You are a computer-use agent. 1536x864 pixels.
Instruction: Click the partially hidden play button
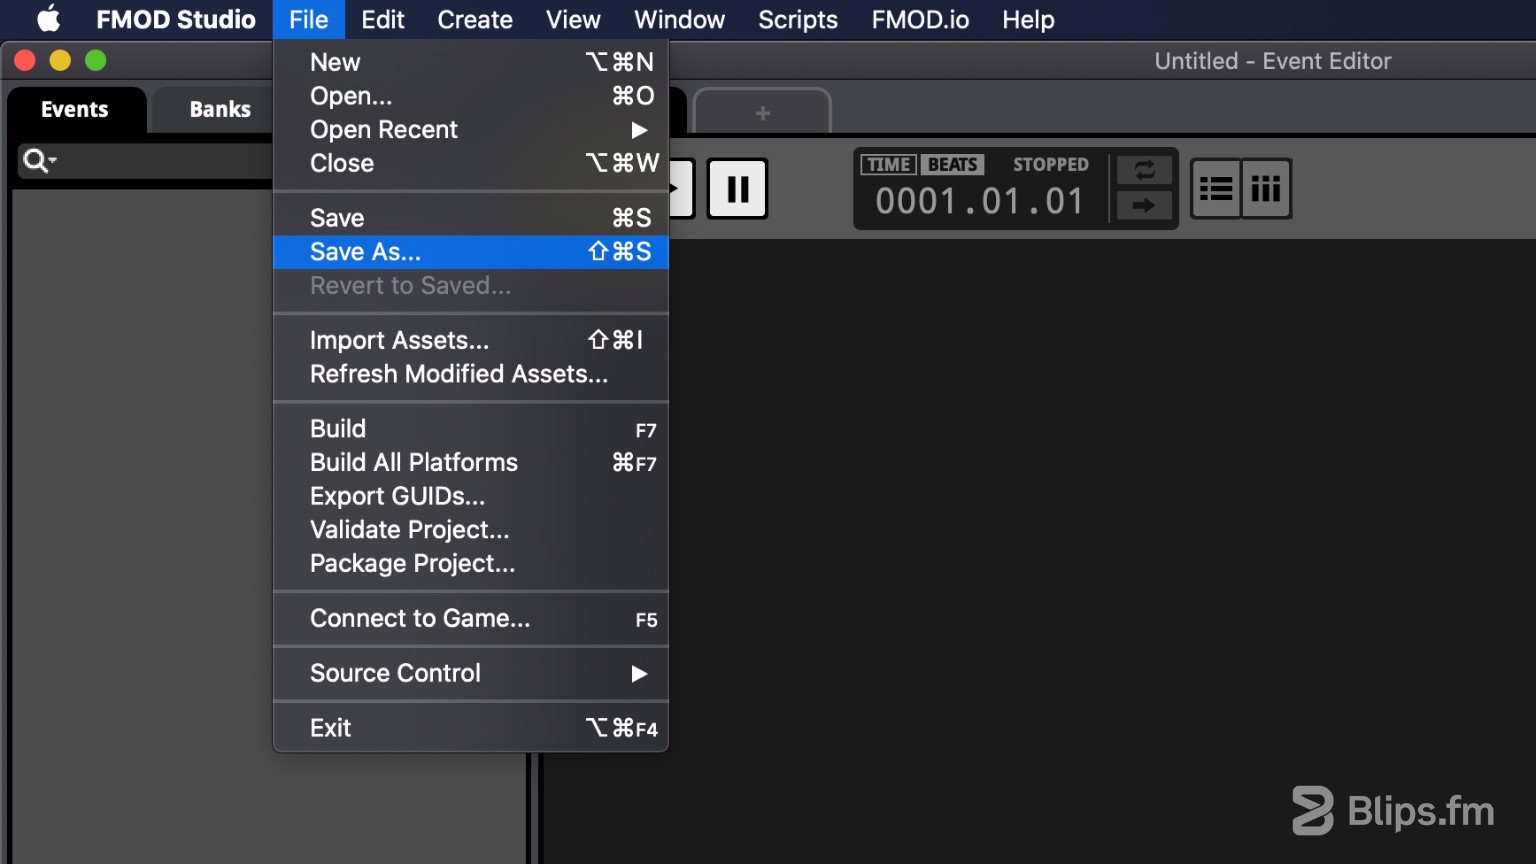(x=680, y=188)
